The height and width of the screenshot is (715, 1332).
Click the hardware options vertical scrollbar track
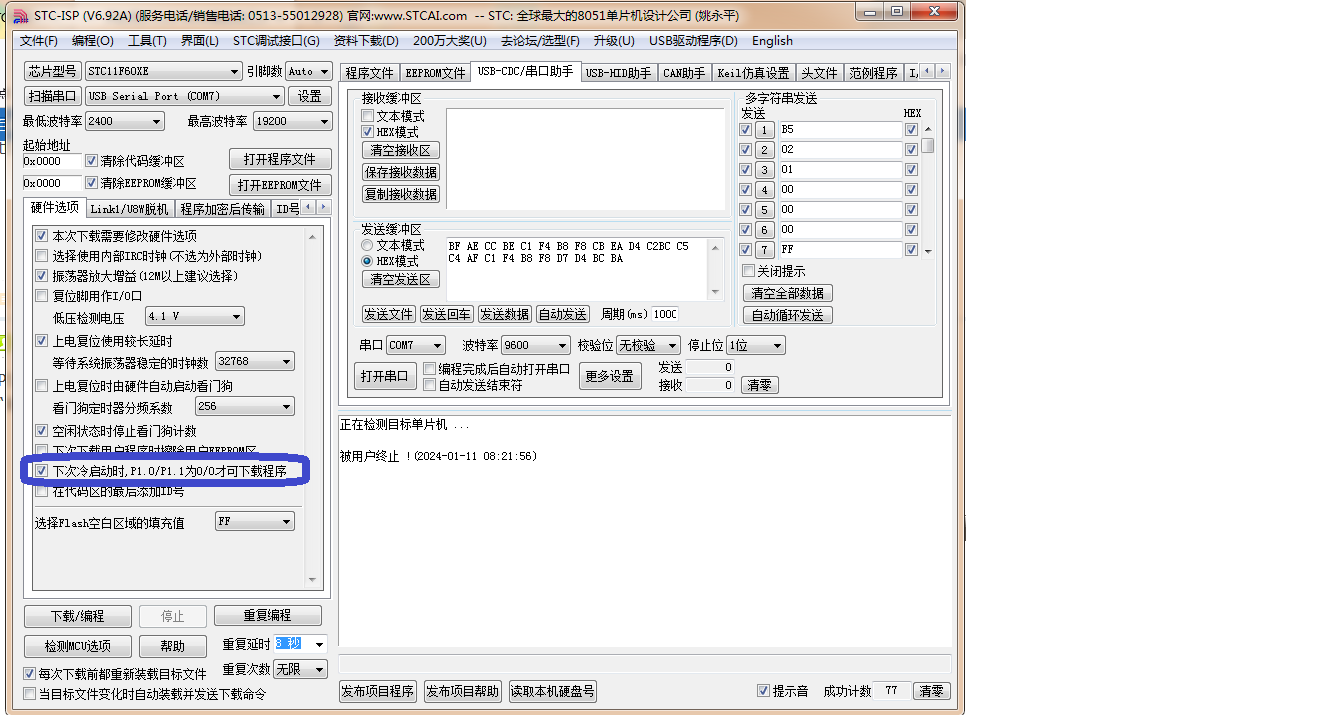tap(313, 409)
